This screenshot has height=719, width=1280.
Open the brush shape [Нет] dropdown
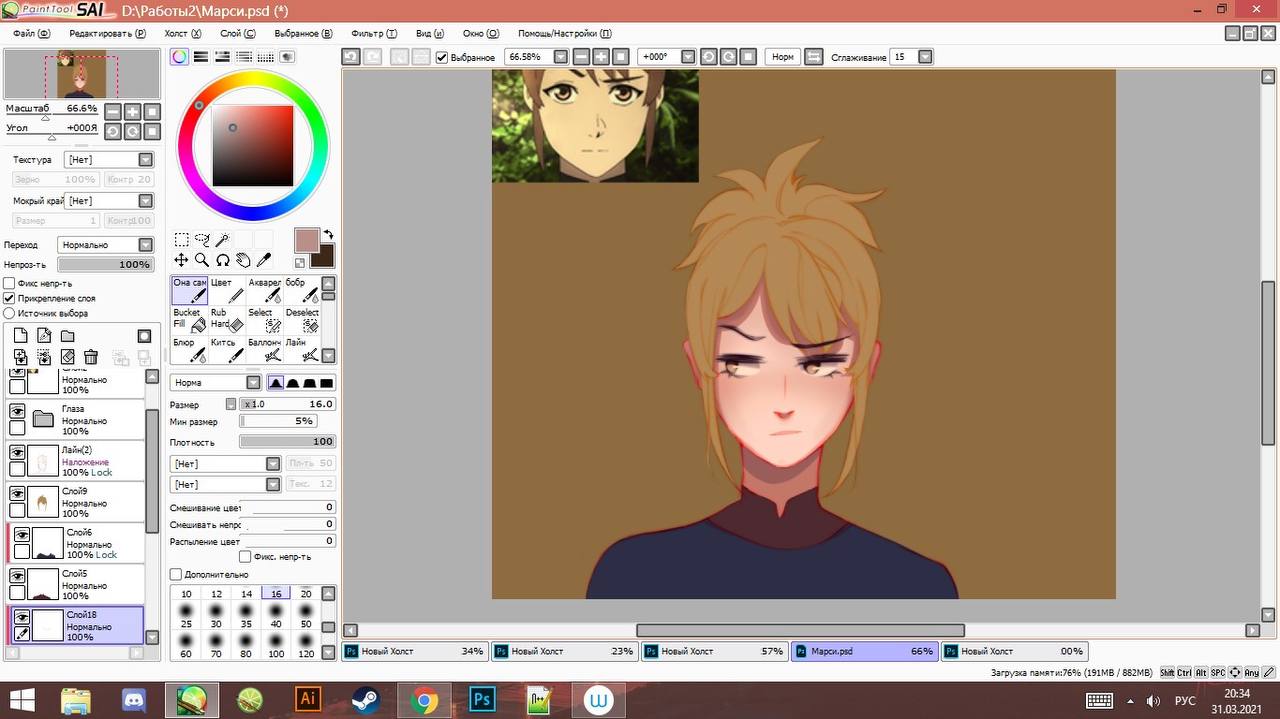273,464
